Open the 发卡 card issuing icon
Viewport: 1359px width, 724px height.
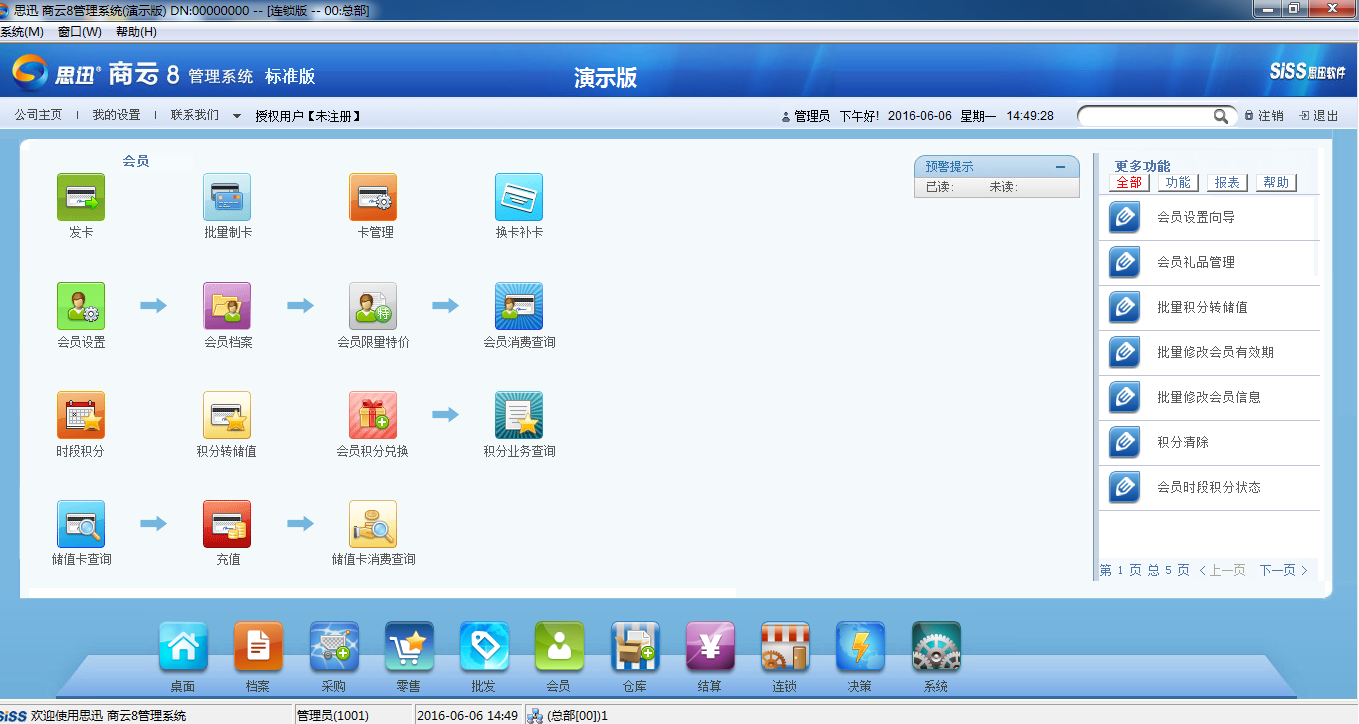tap(81, 197)
